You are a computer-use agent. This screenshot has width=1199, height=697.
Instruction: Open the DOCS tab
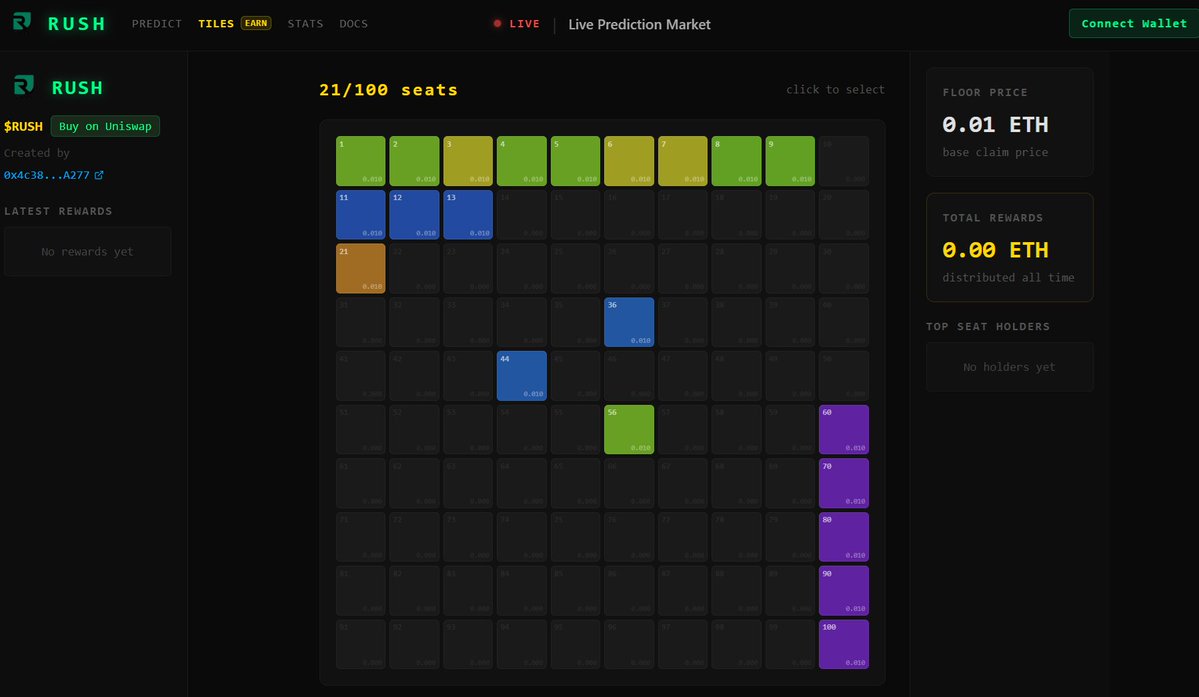point(353,24)
